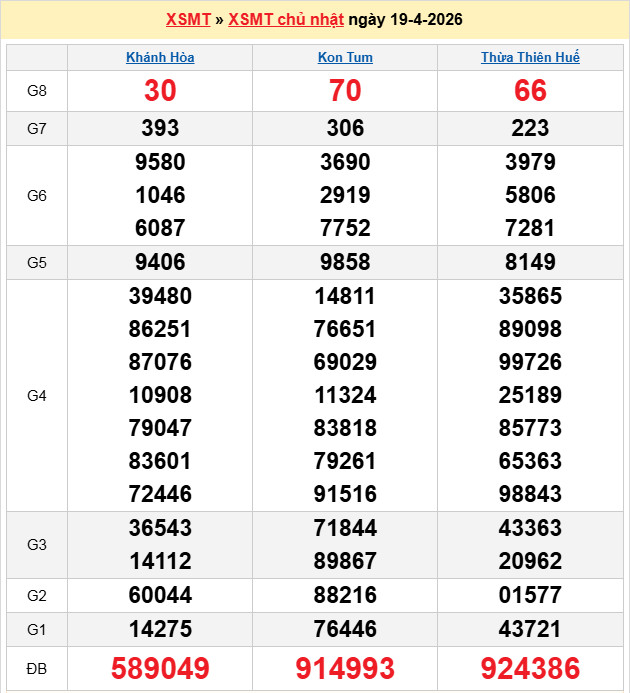The image size is (630, 693).
Task: Select the G7 number 223
Action: tap(530, 128)
